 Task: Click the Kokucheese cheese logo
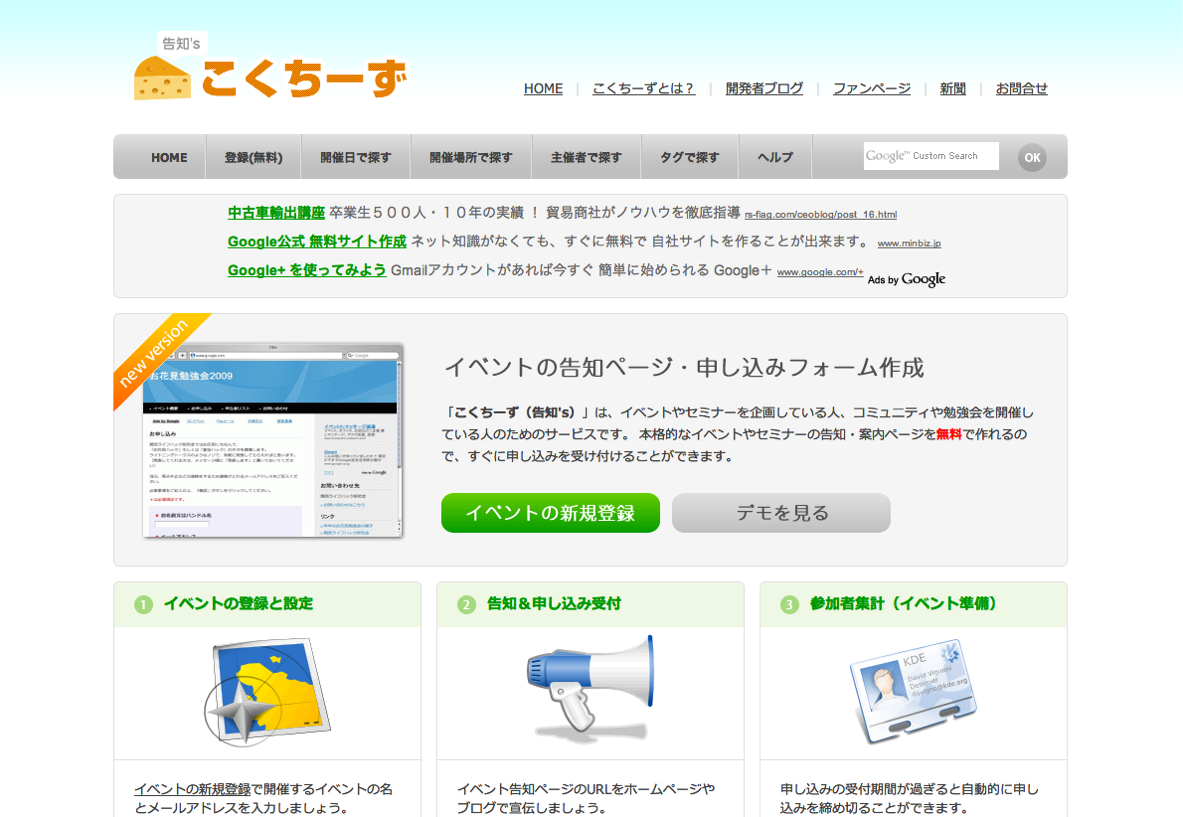[x=270, y=72]
